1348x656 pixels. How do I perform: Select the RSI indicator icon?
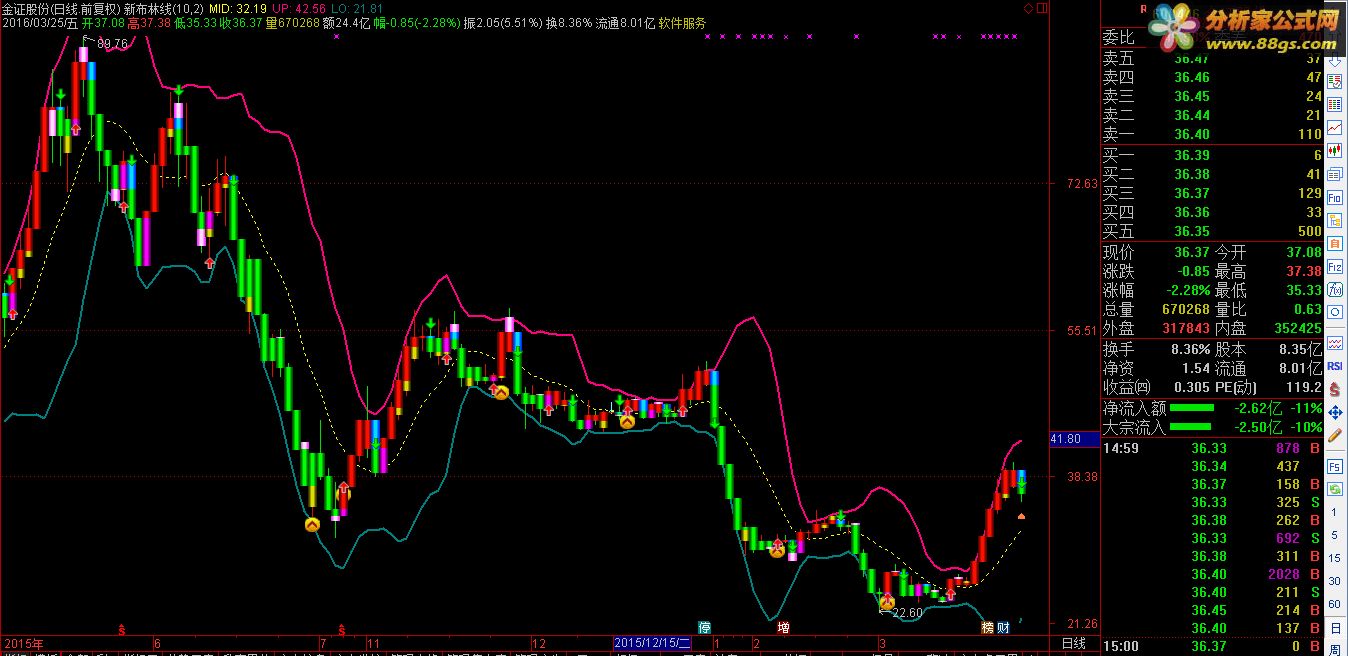point(1334,367)
